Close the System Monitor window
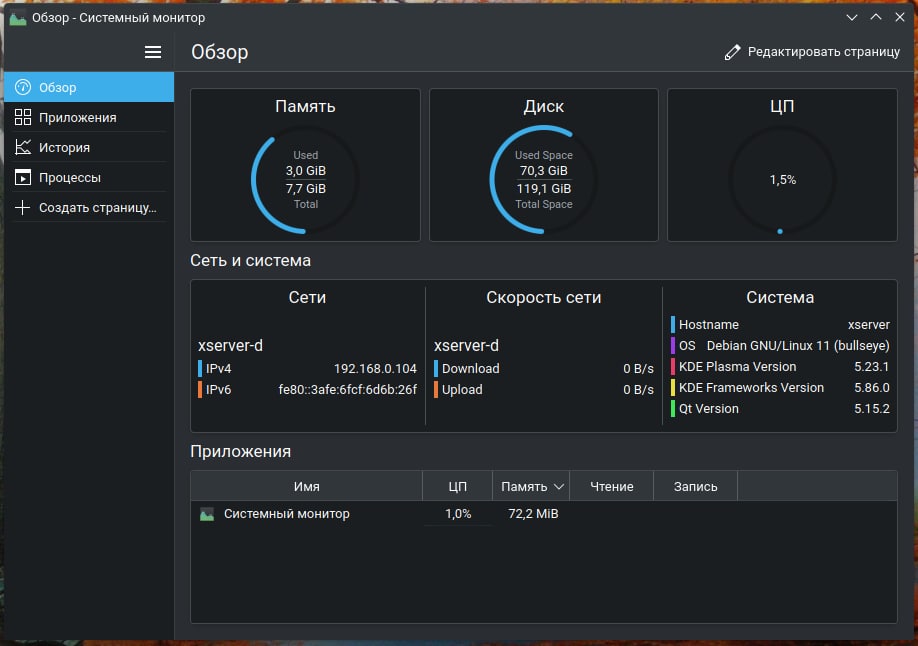The width and height of the screenshot is (918, 646). pos(900,18)
